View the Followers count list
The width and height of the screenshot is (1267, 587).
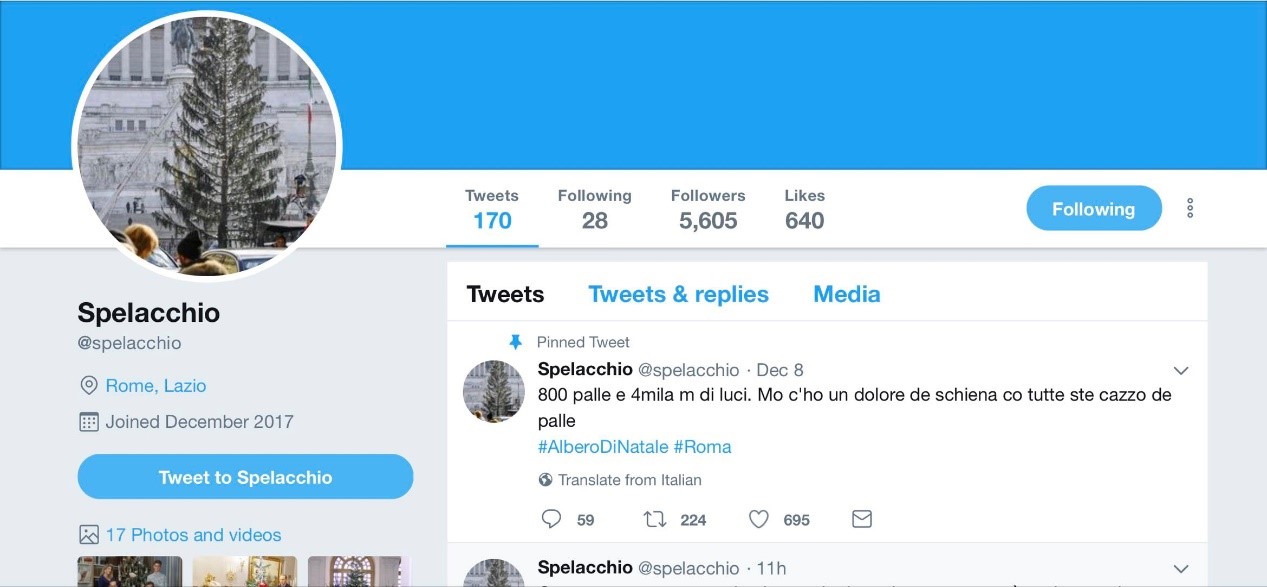[708, 209]
